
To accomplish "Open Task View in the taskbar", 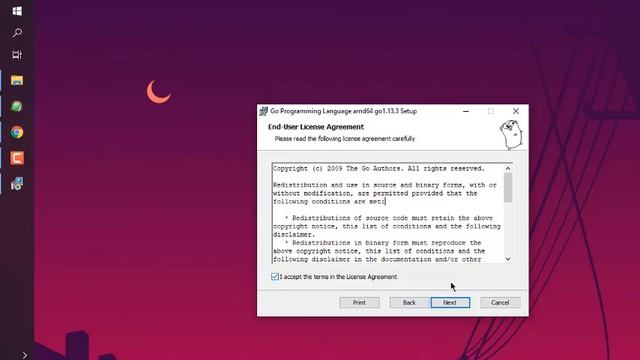I will tap(17, 55).
